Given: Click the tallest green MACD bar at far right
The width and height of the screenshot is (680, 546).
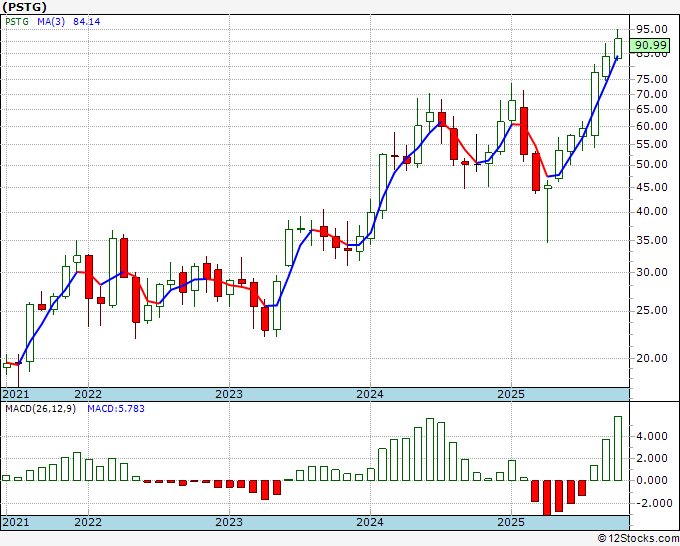Looking at the screenshot, I should pyautogui.click(x=618, y=448).
